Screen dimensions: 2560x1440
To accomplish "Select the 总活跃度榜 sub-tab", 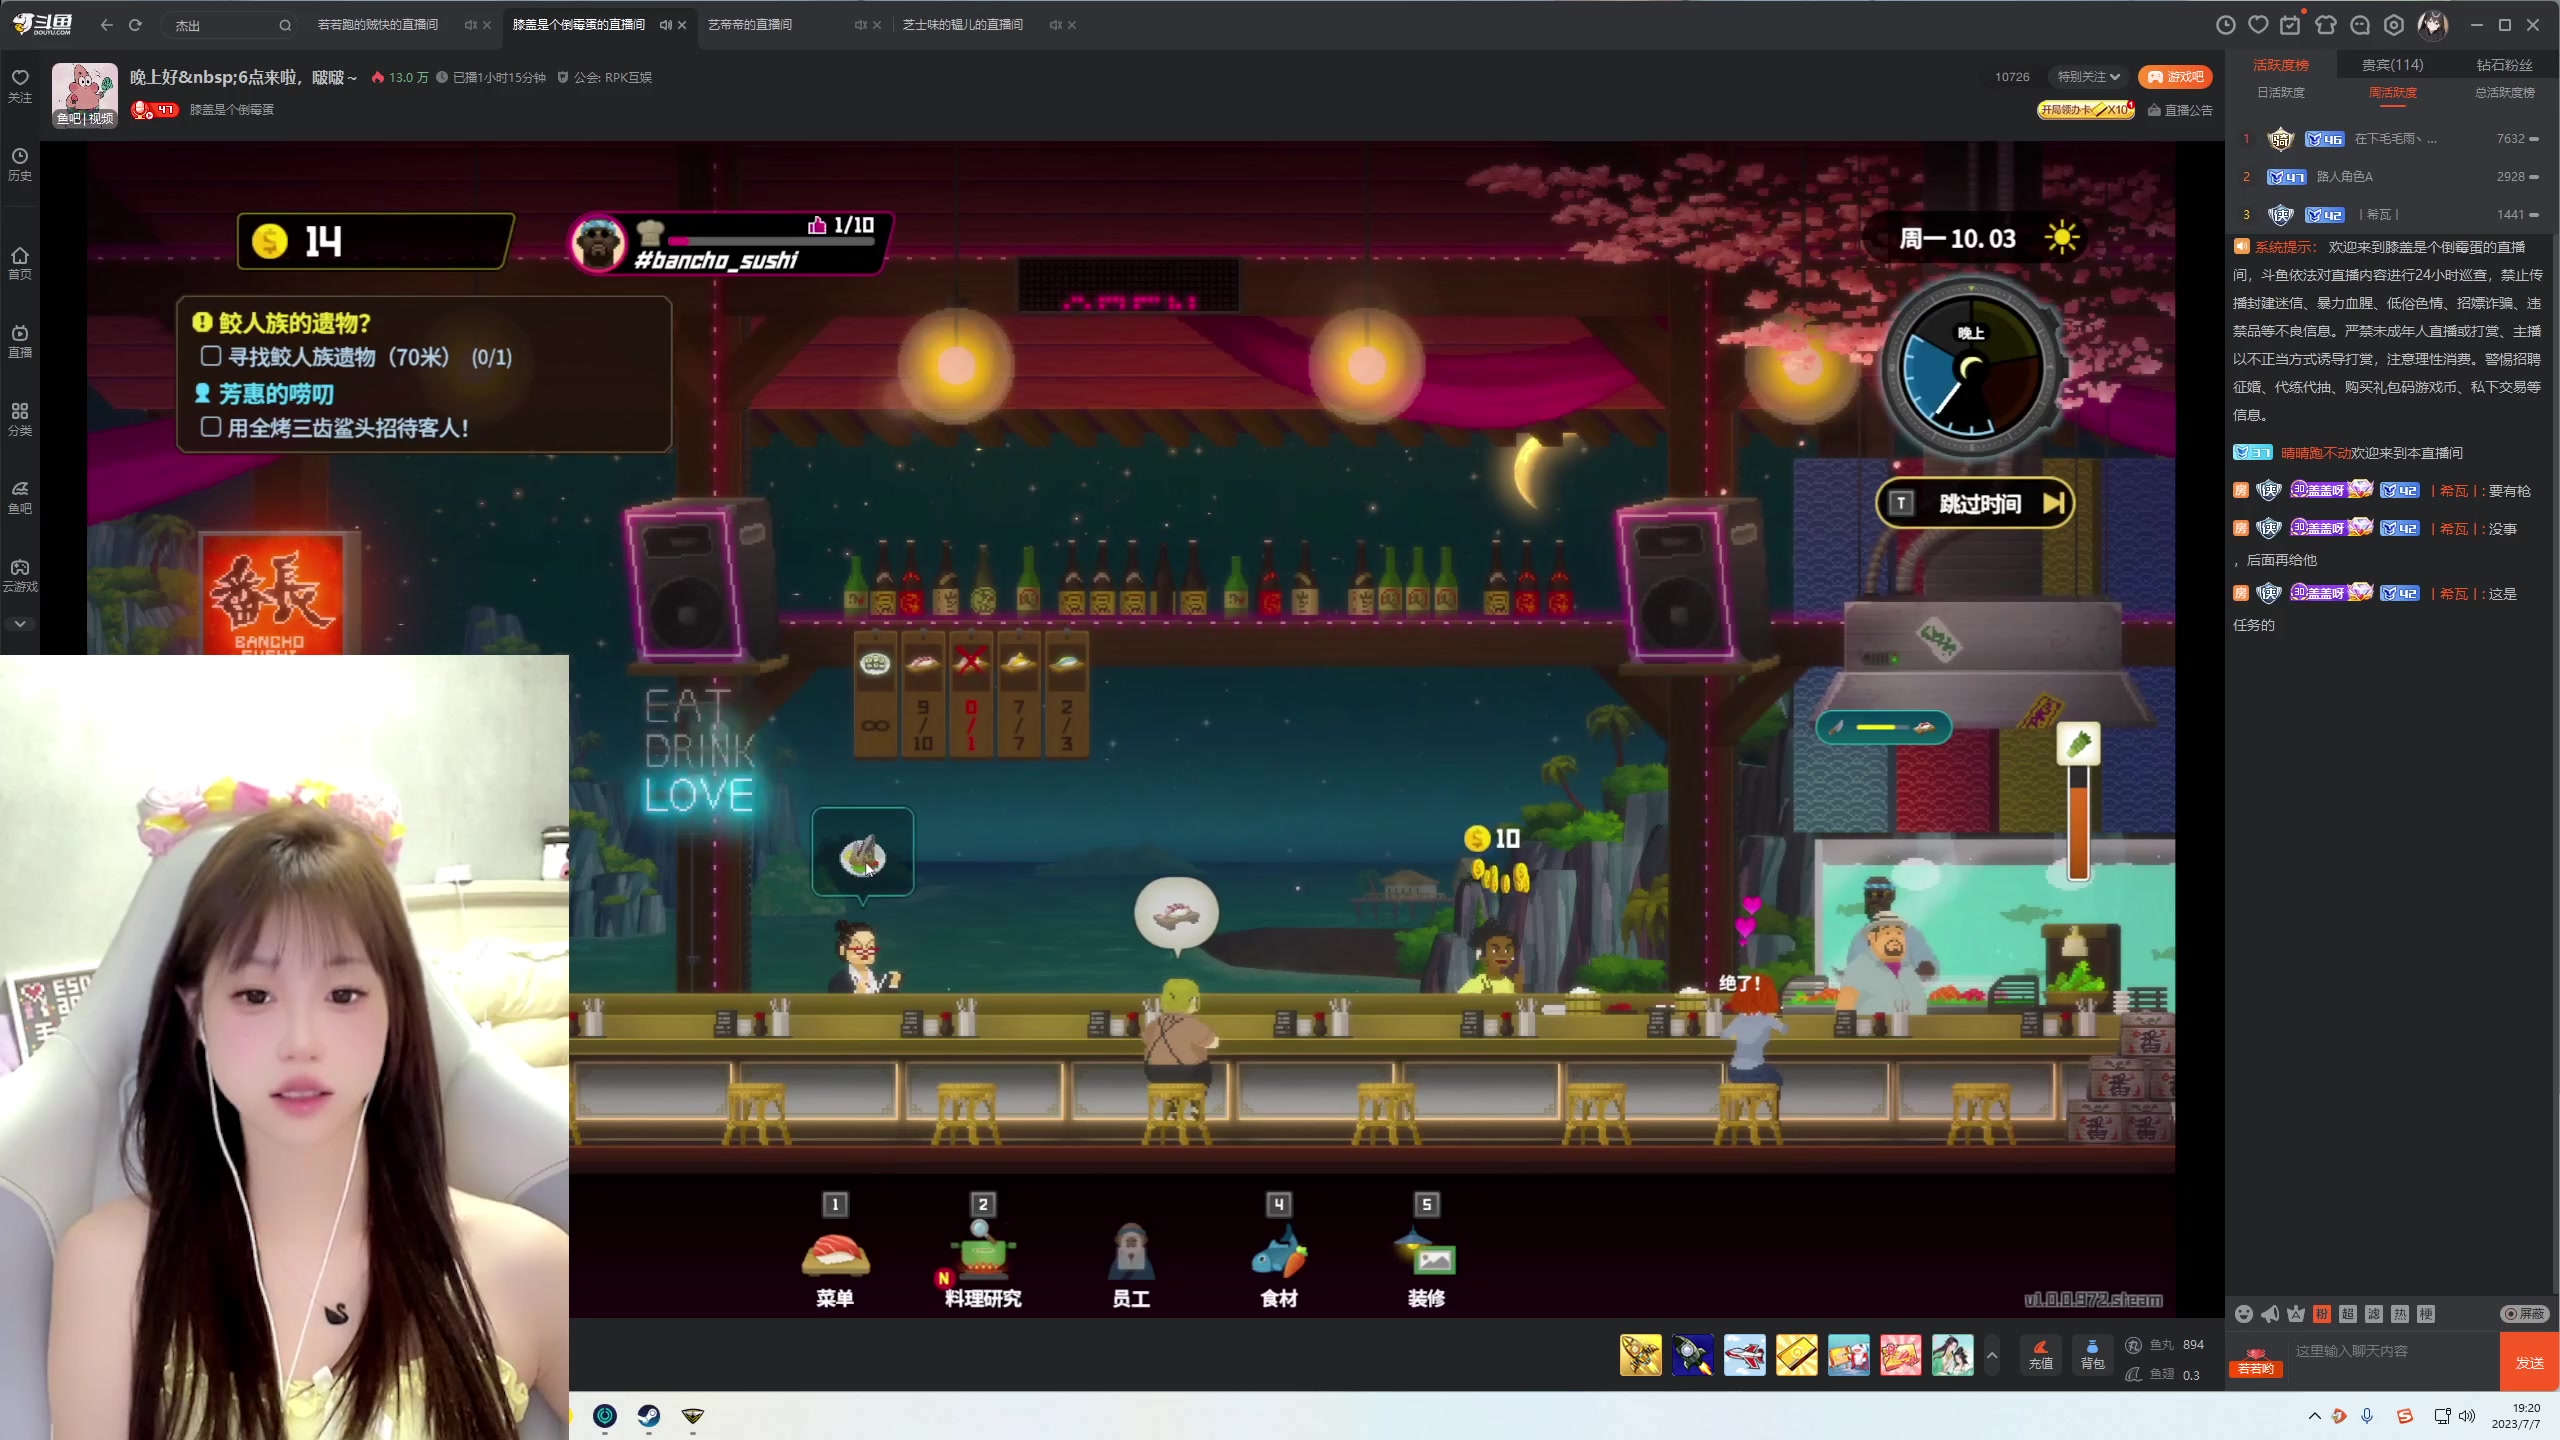I will tap(2504, 92).
